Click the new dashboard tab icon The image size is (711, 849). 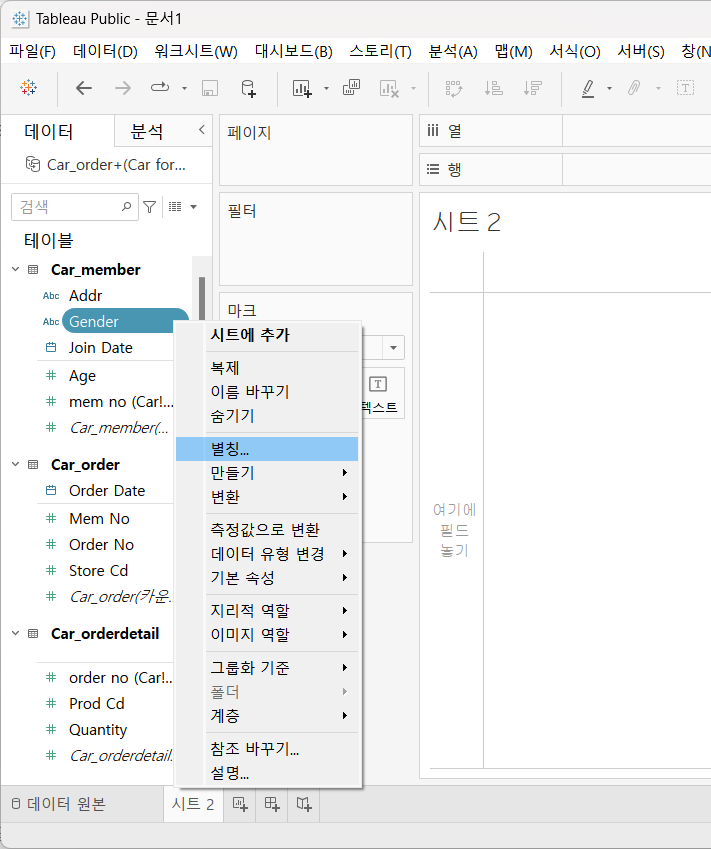(x=272, y=804)
